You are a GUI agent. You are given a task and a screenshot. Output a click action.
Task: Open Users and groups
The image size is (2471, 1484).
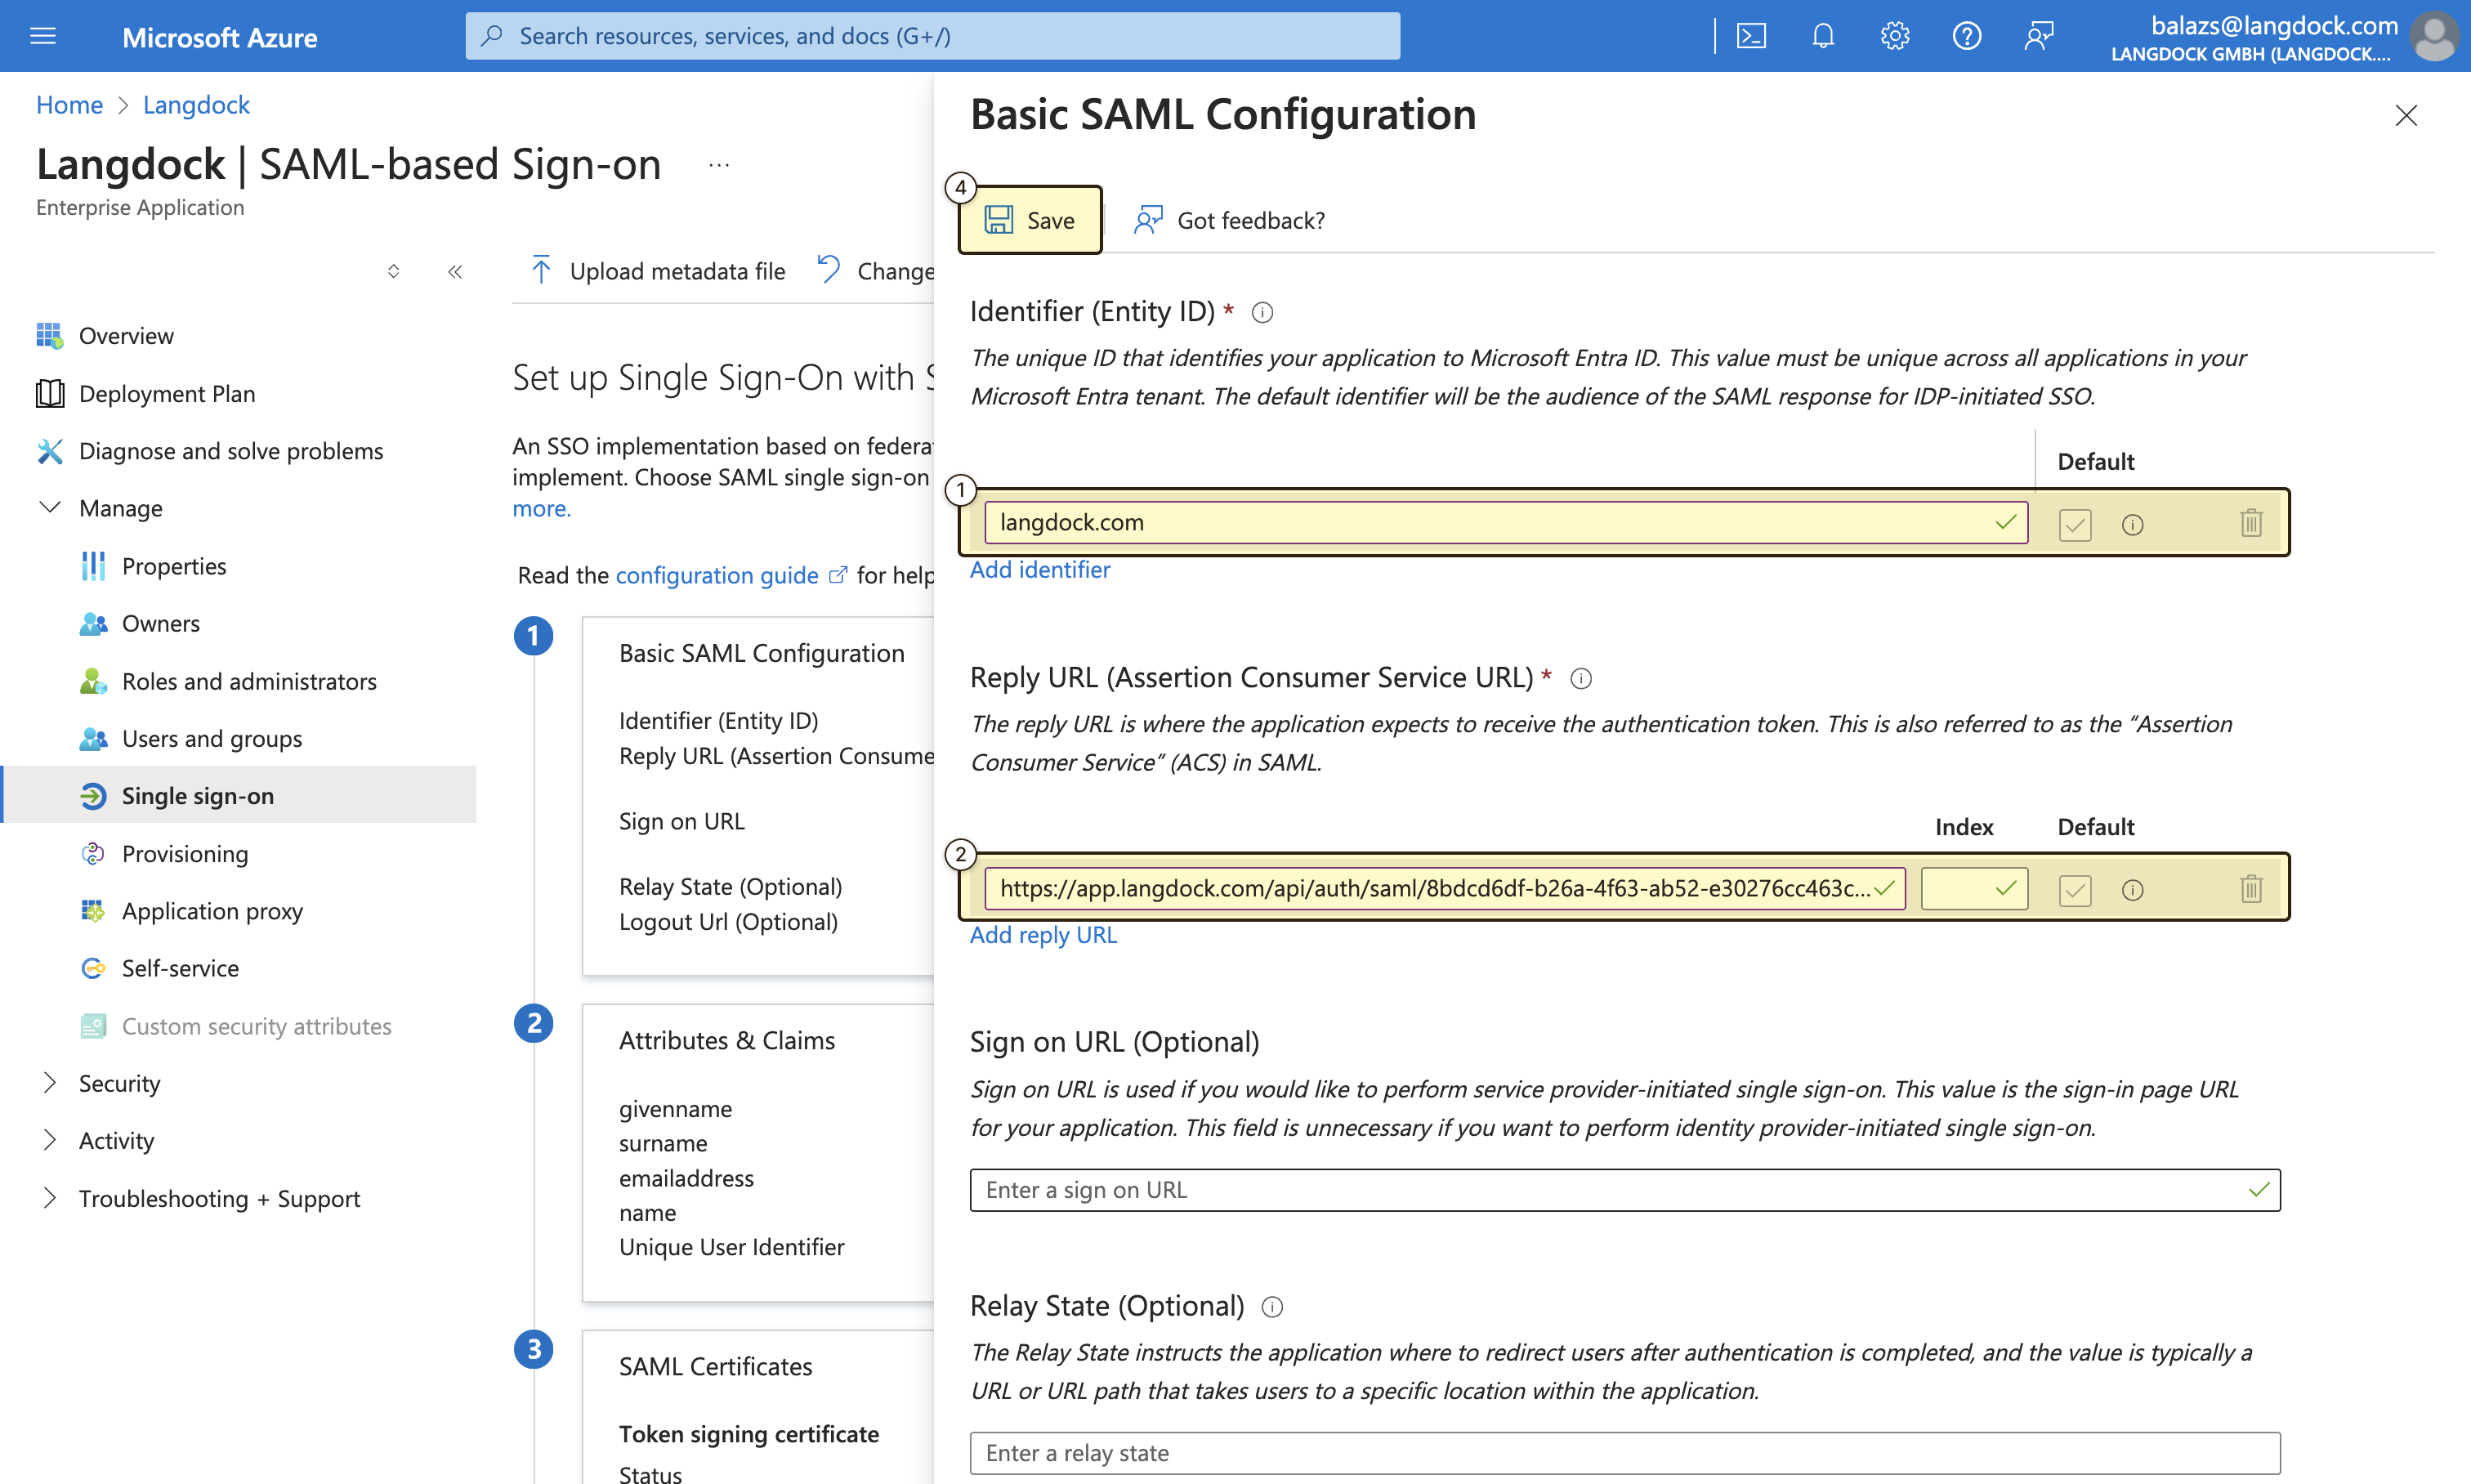point(190,739)
